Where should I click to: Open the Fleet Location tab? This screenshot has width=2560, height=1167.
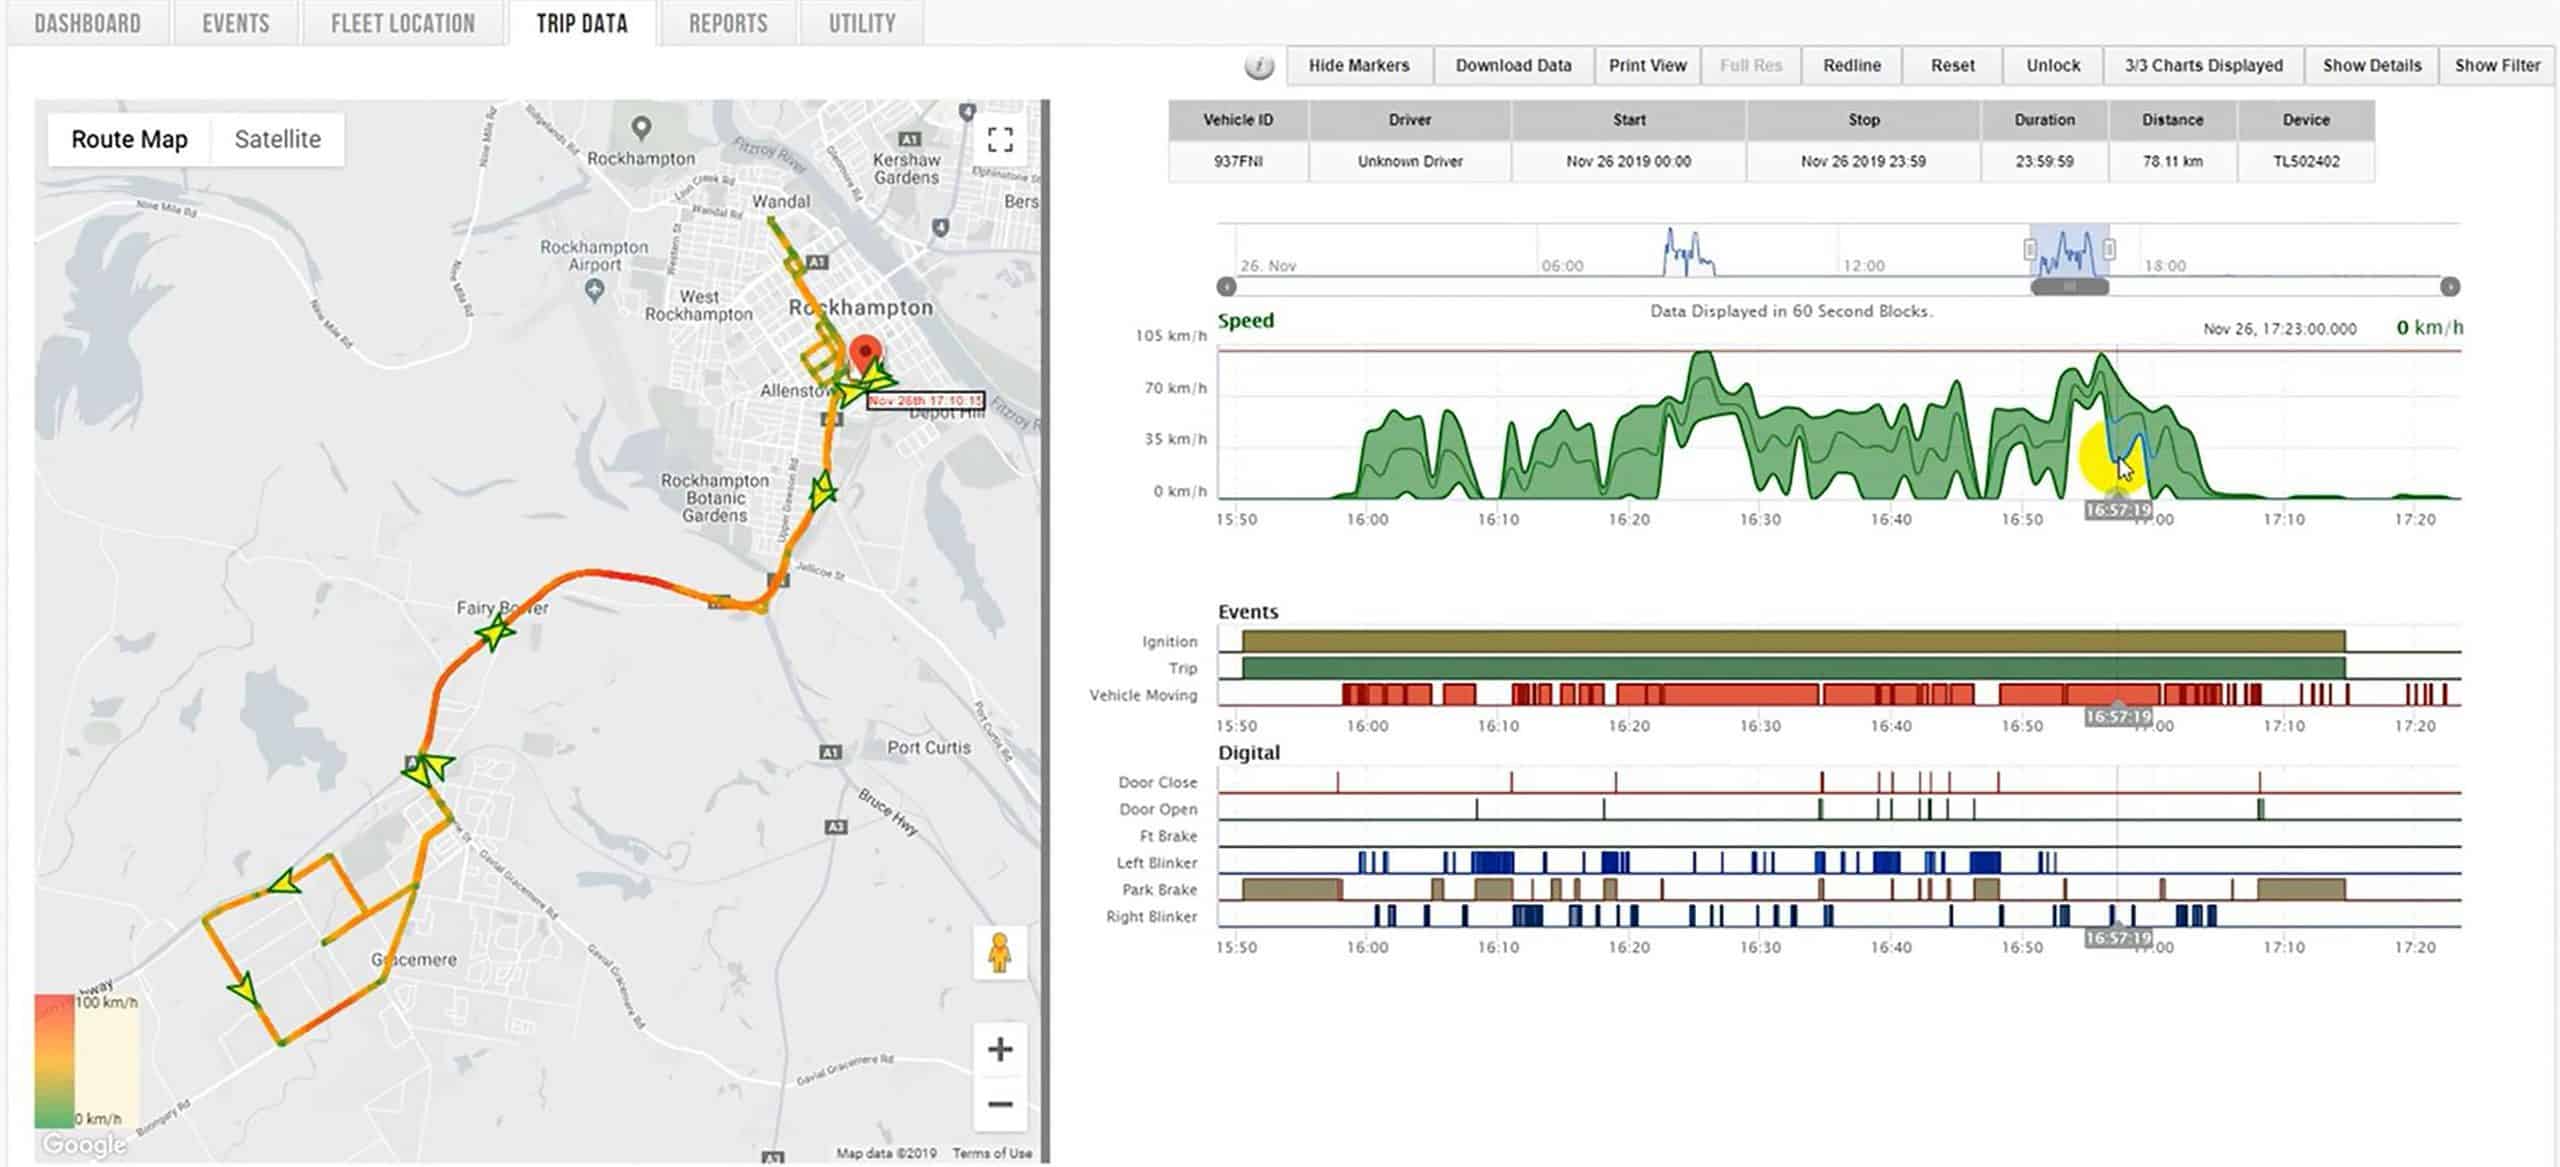403,23
